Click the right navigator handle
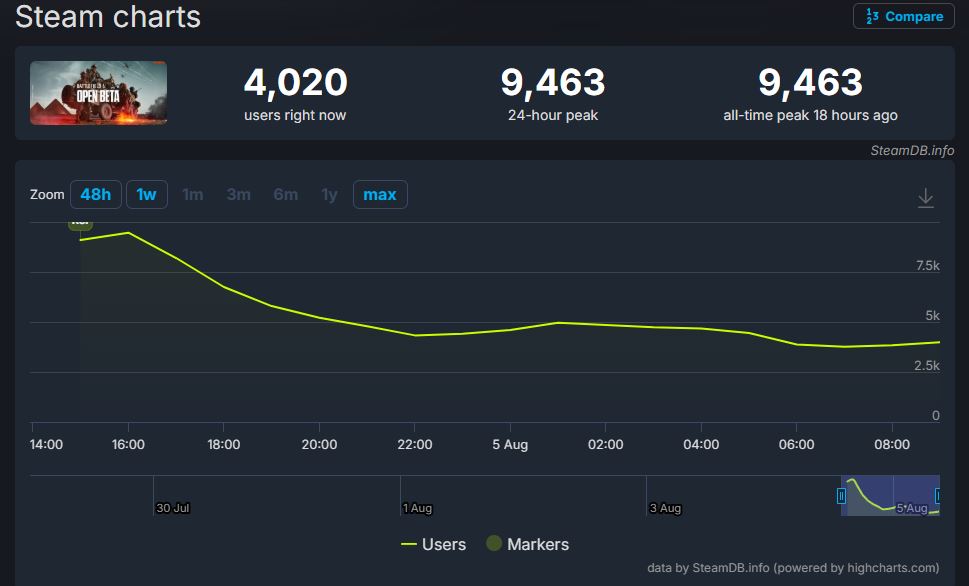 tap(937, 496)
